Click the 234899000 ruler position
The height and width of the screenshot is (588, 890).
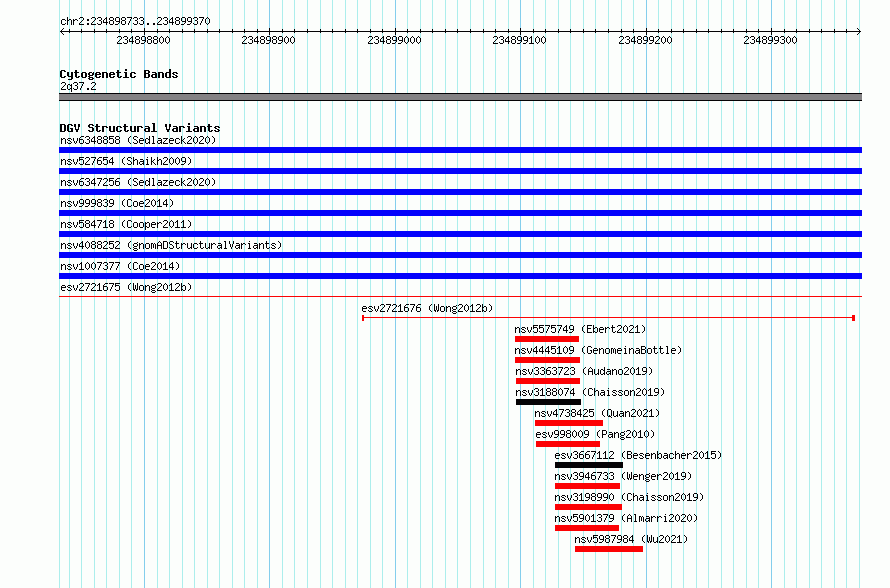394,40
